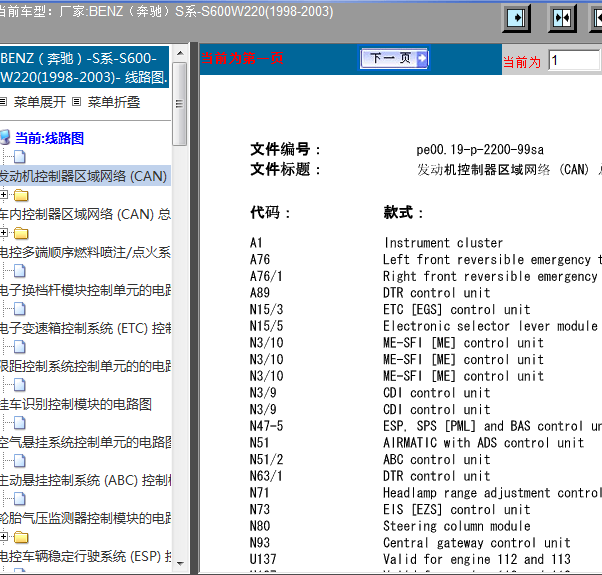Click code A1 Instrument cluster row
602x575 pixels.
[x=377, y=243]
